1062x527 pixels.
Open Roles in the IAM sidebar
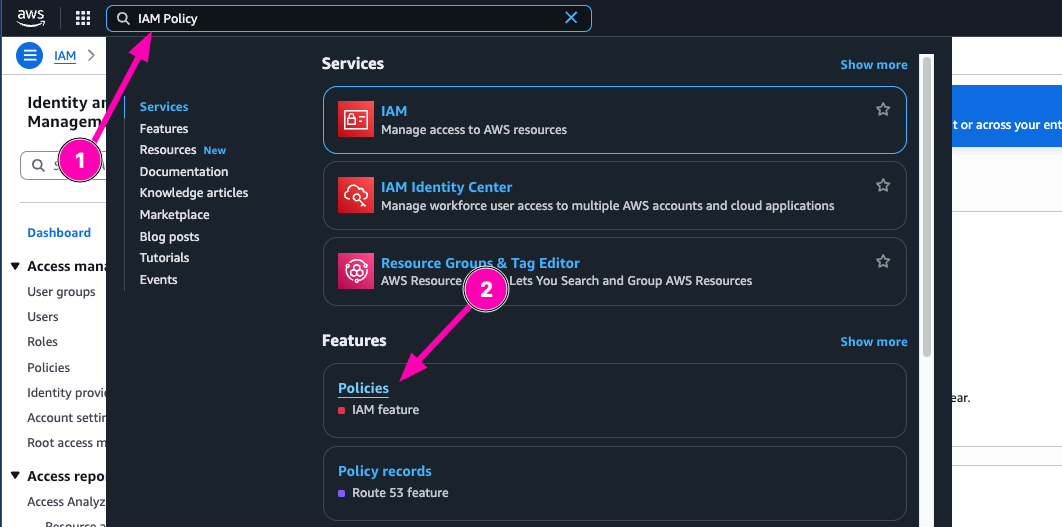point(43,342)
